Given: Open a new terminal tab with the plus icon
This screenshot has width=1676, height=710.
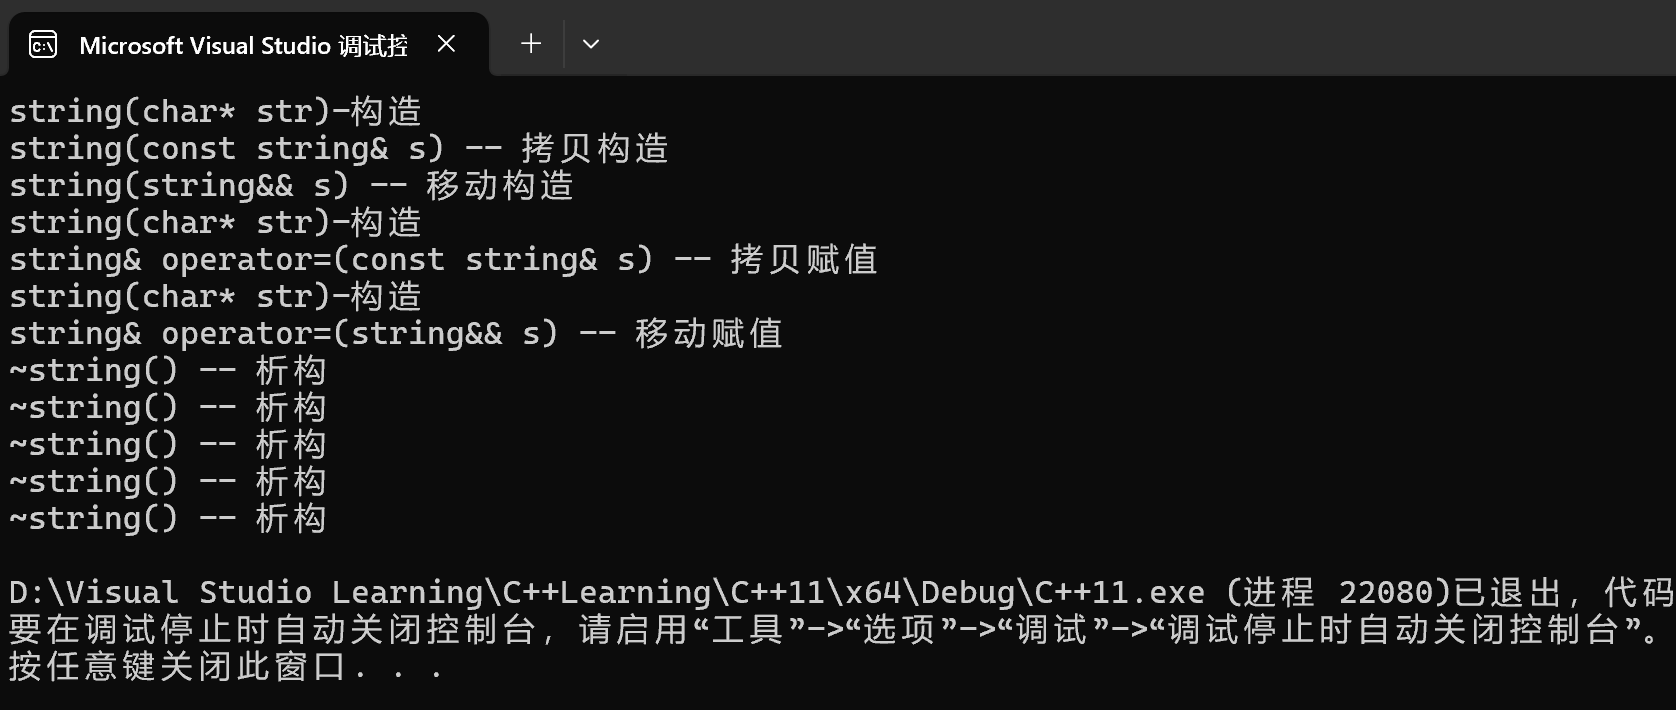Looking at the screenshot, I should (x=530, y=43).
